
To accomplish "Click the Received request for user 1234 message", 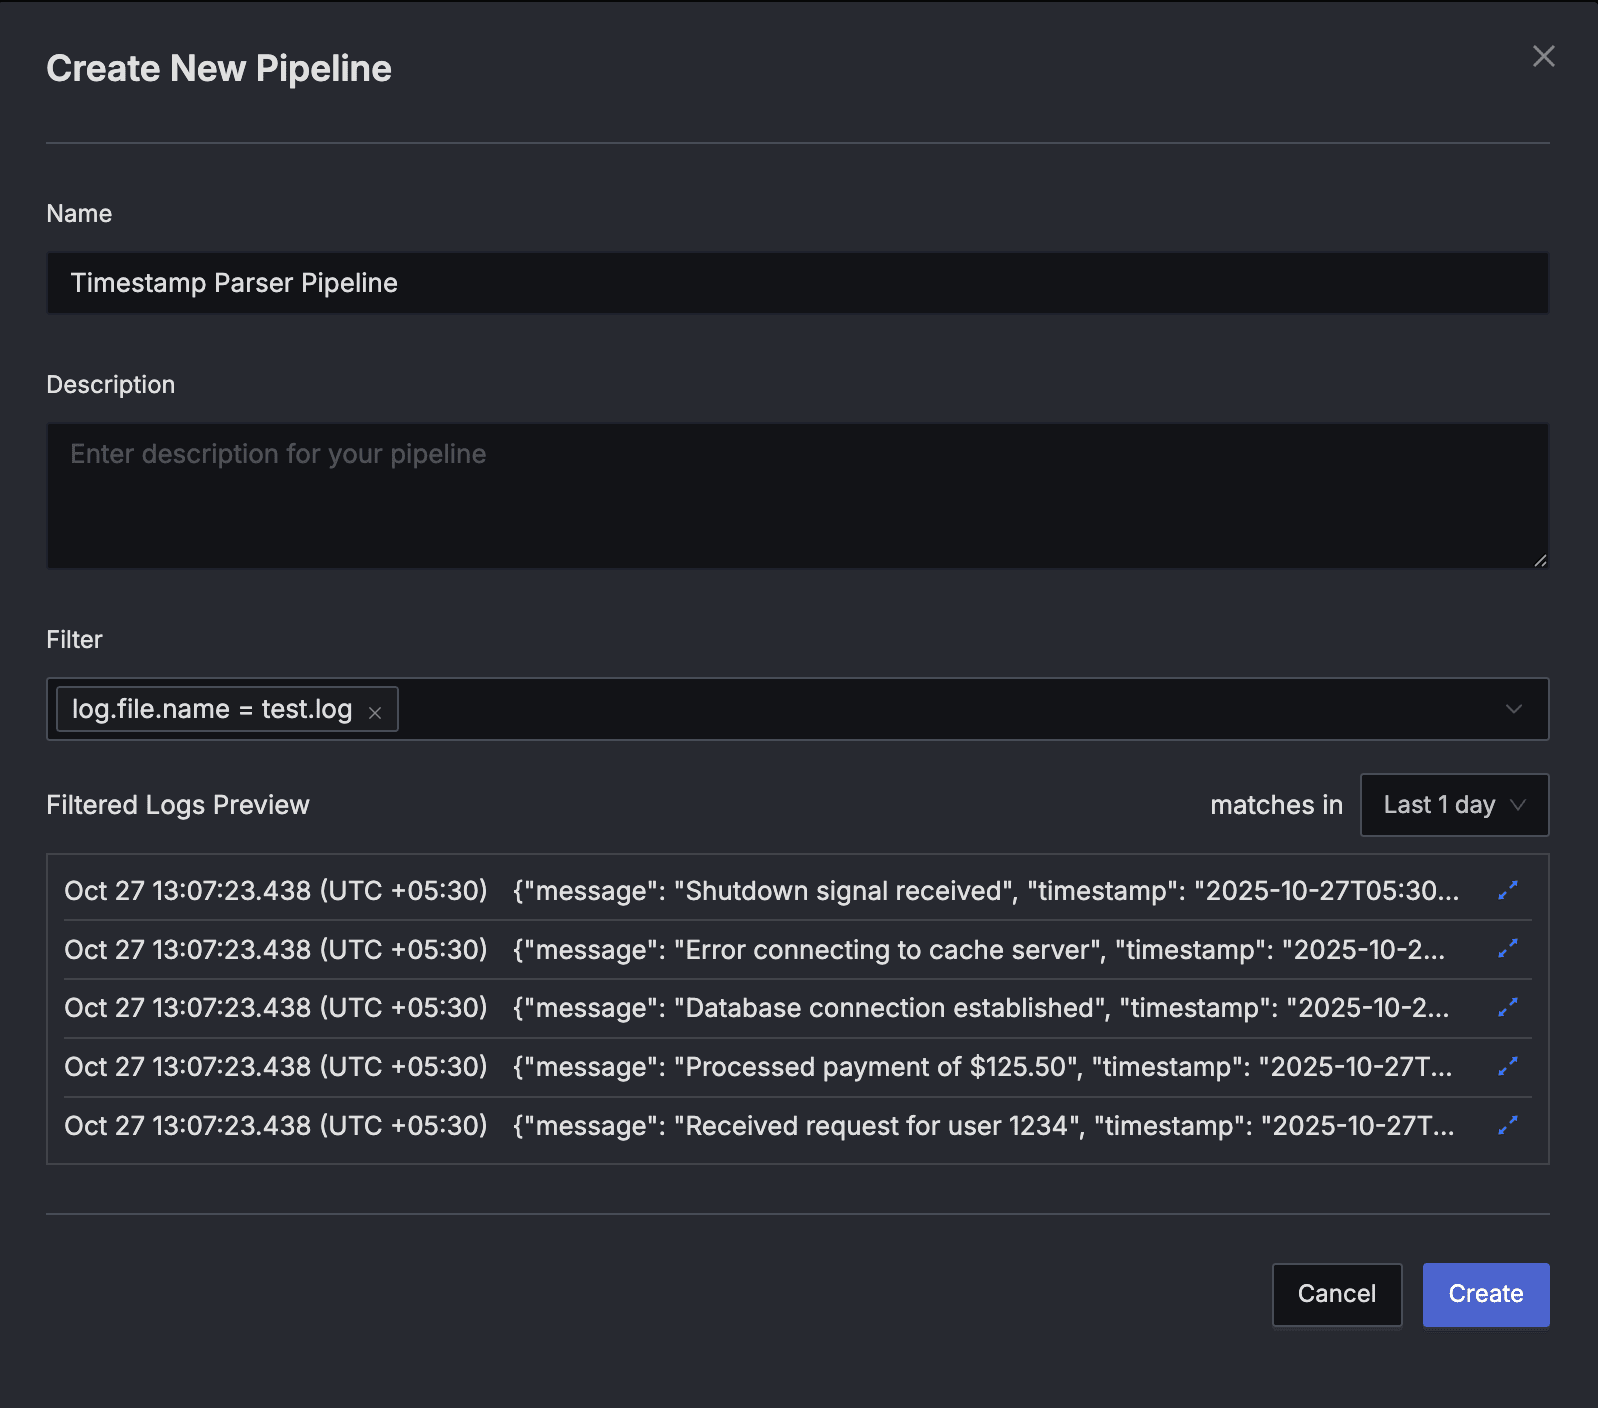I will [x=984, y=1126].
